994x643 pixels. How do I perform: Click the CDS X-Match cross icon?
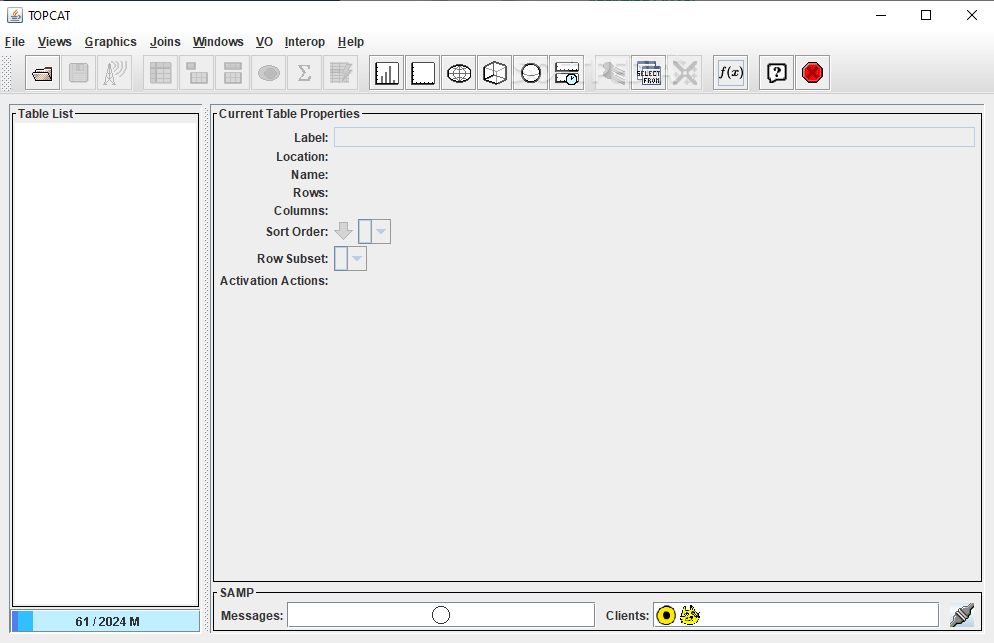click(x=685, y=73)
